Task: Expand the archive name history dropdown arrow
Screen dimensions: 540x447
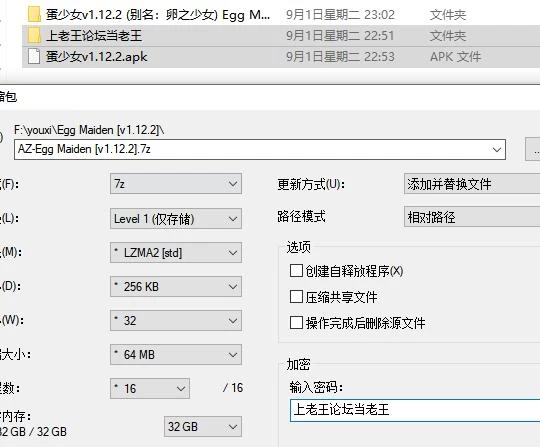Action: tap(497, 149)
